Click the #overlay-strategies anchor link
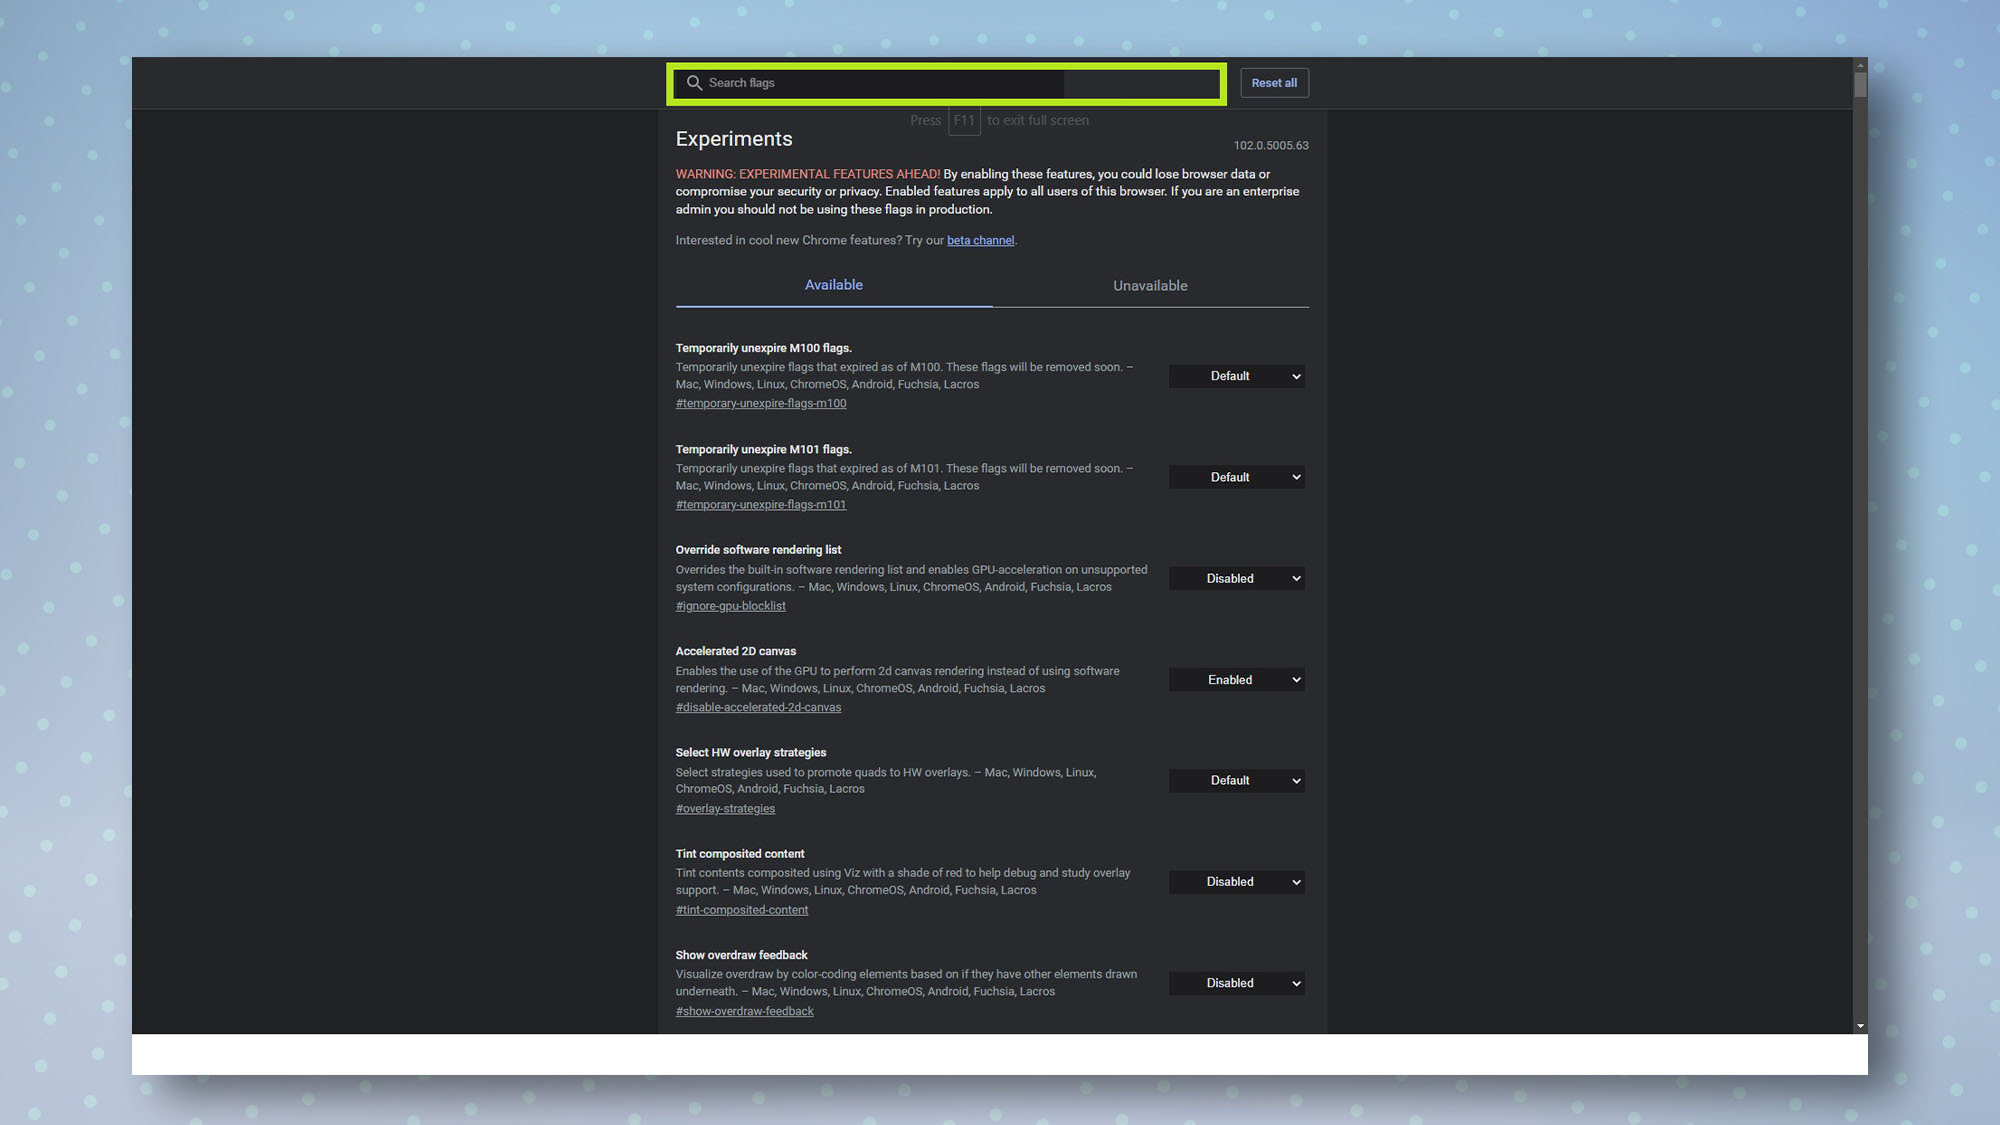The height and width of the screenshot is (1125, 2000). (x=725, y=809)
